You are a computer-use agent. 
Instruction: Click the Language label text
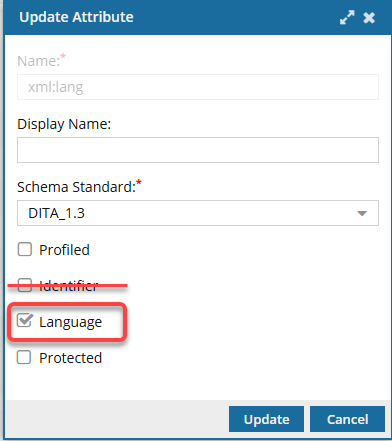click(71, 322)
